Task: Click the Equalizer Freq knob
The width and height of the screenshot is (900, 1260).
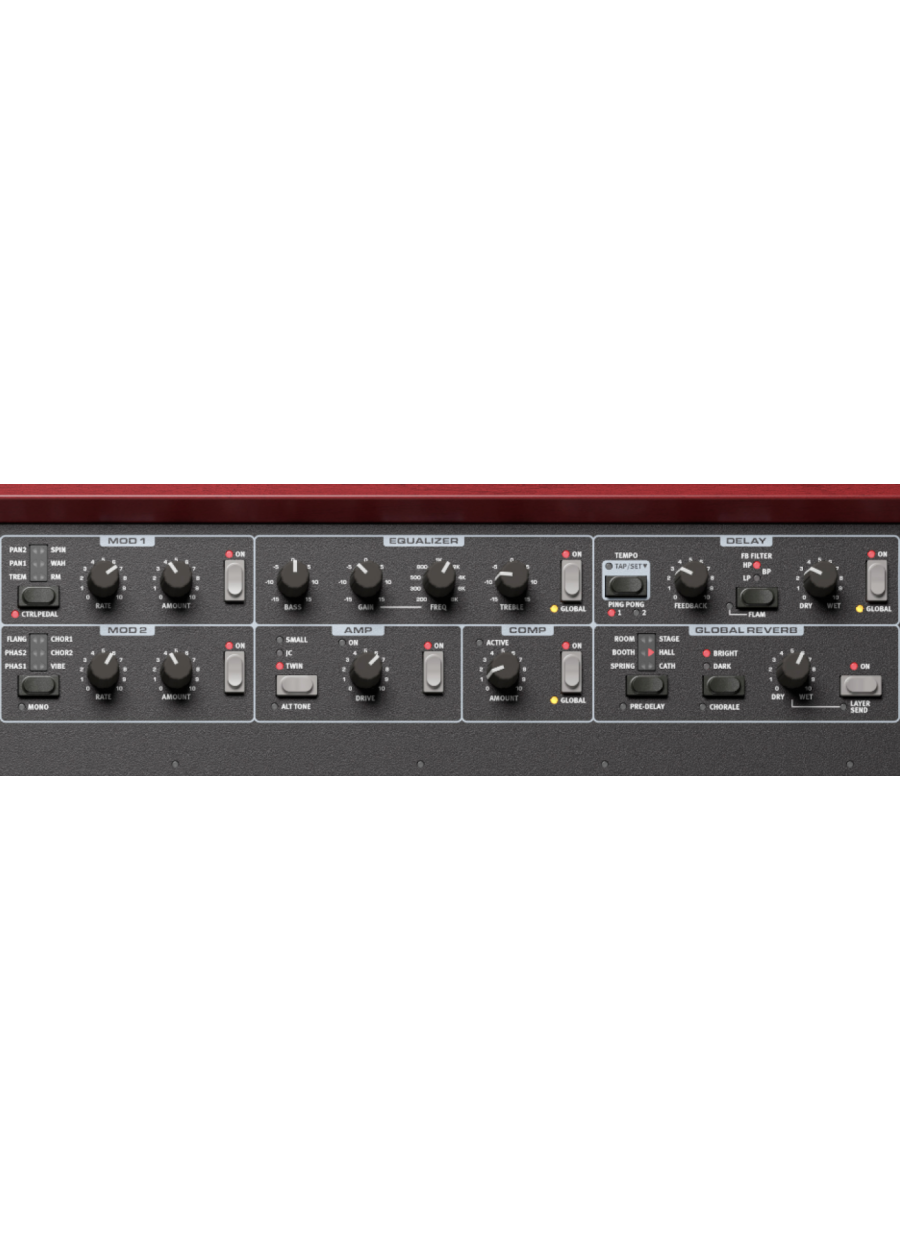Action: coord(439,581)
